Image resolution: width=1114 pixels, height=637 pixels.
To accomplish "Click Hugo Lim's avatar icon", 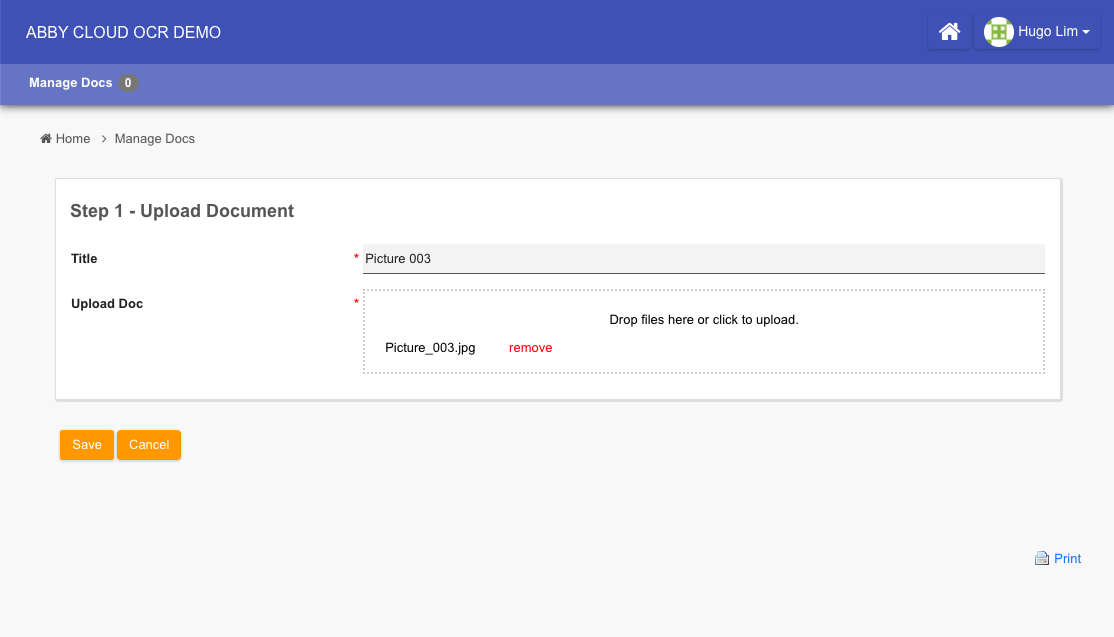I will [998, 32].
